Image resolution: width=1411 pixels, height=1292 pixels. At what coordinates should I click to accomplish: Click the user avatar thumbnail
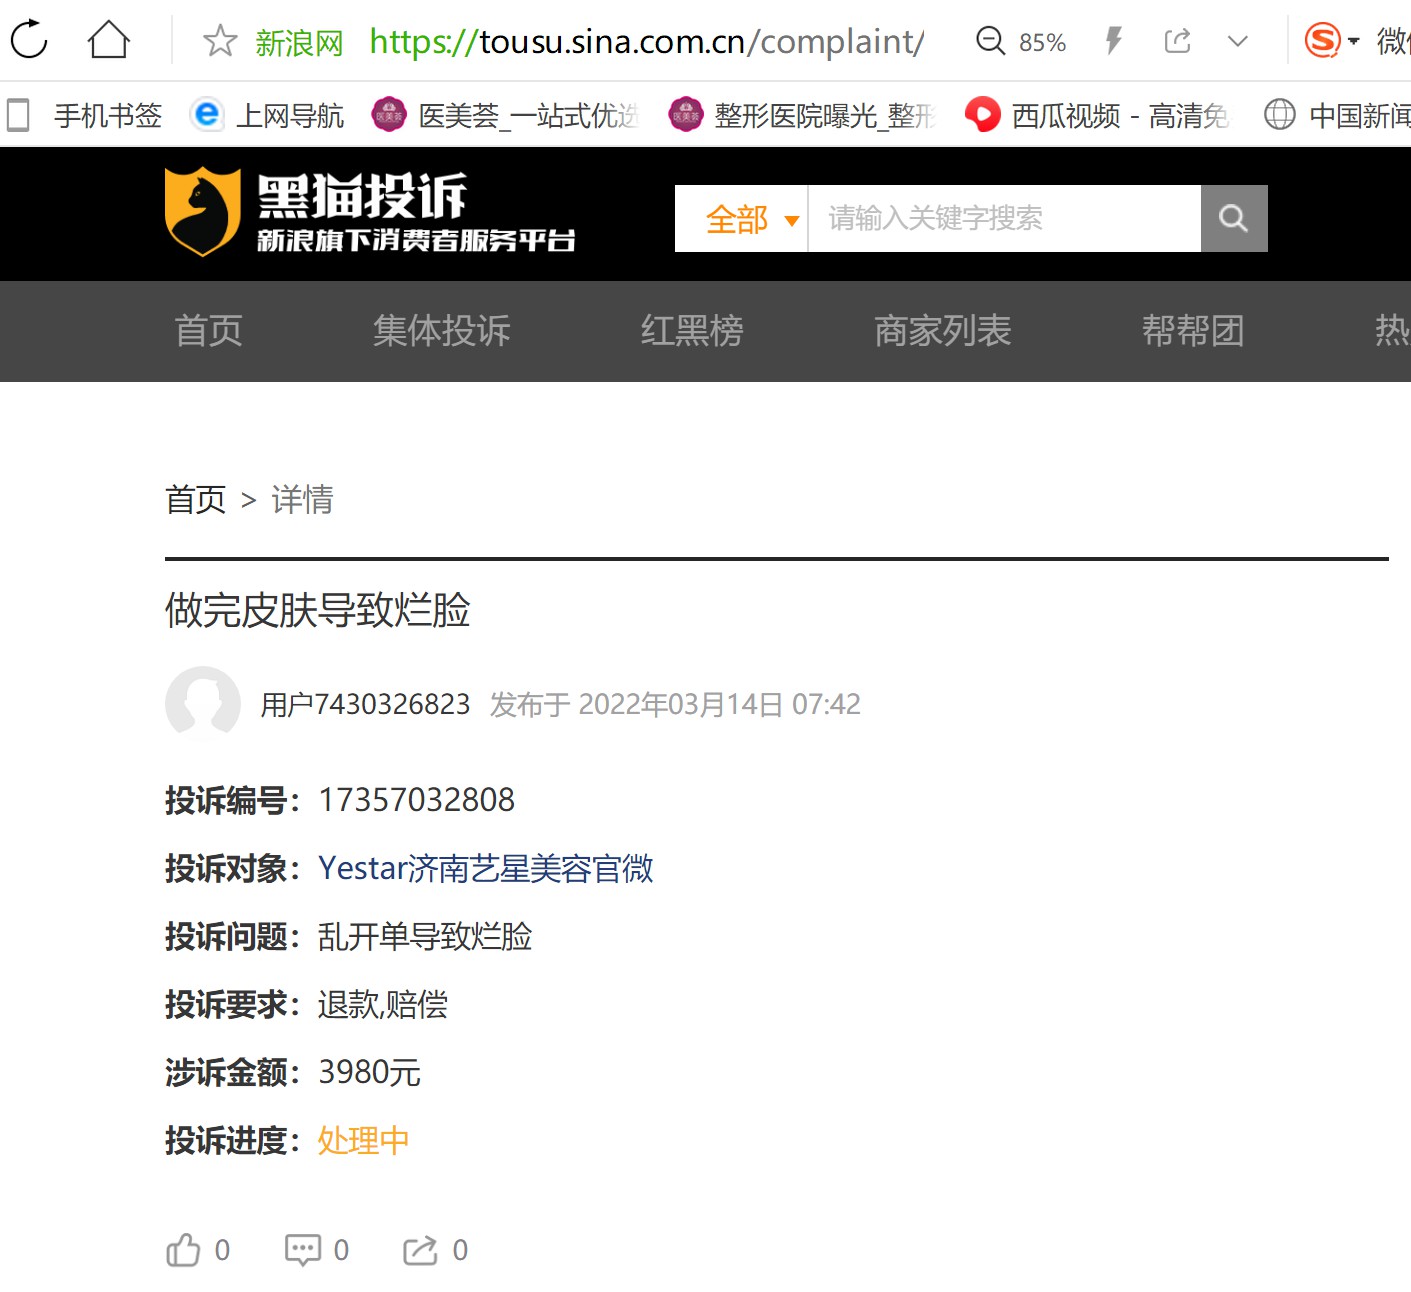(x=203, y=703)
